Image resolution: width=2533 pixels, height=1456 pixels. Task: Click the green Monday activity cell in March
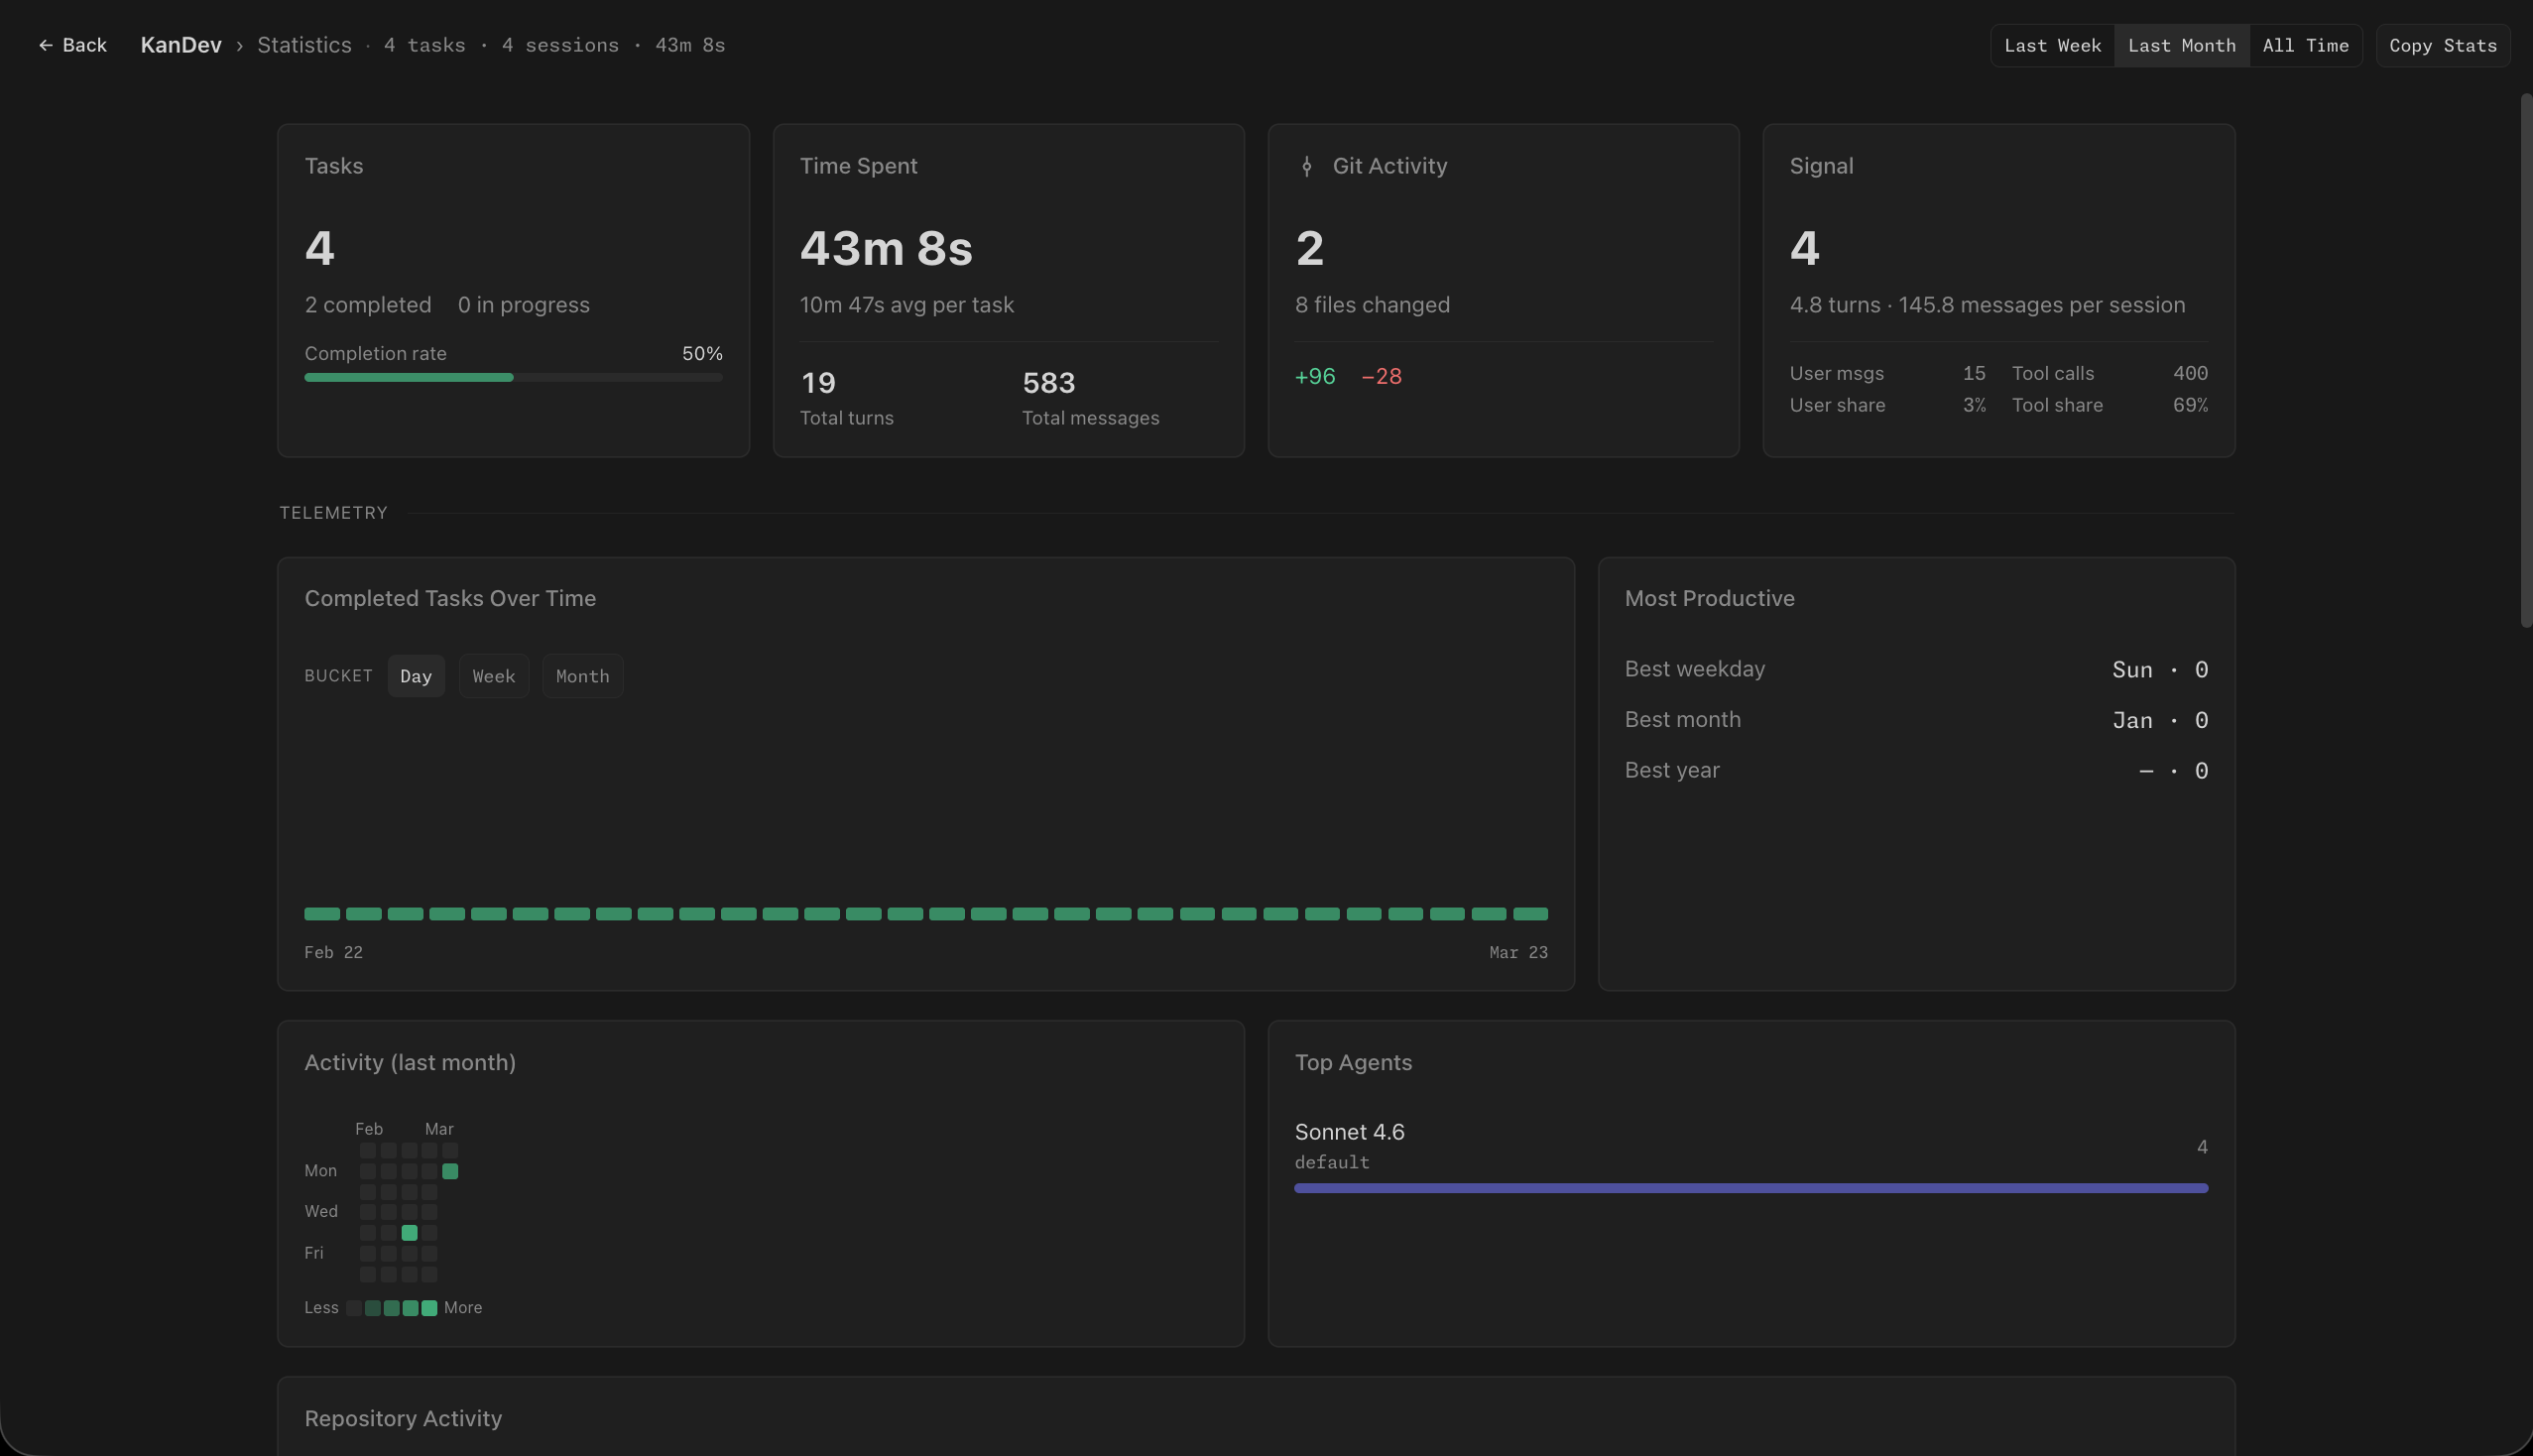point(450,1171)
